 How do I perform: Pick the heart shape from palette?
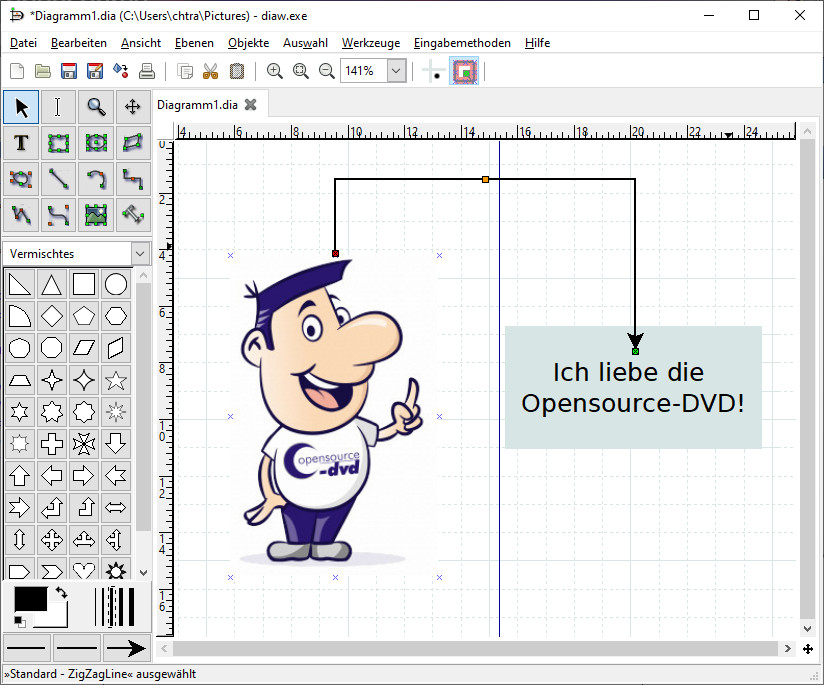point(84,572)
